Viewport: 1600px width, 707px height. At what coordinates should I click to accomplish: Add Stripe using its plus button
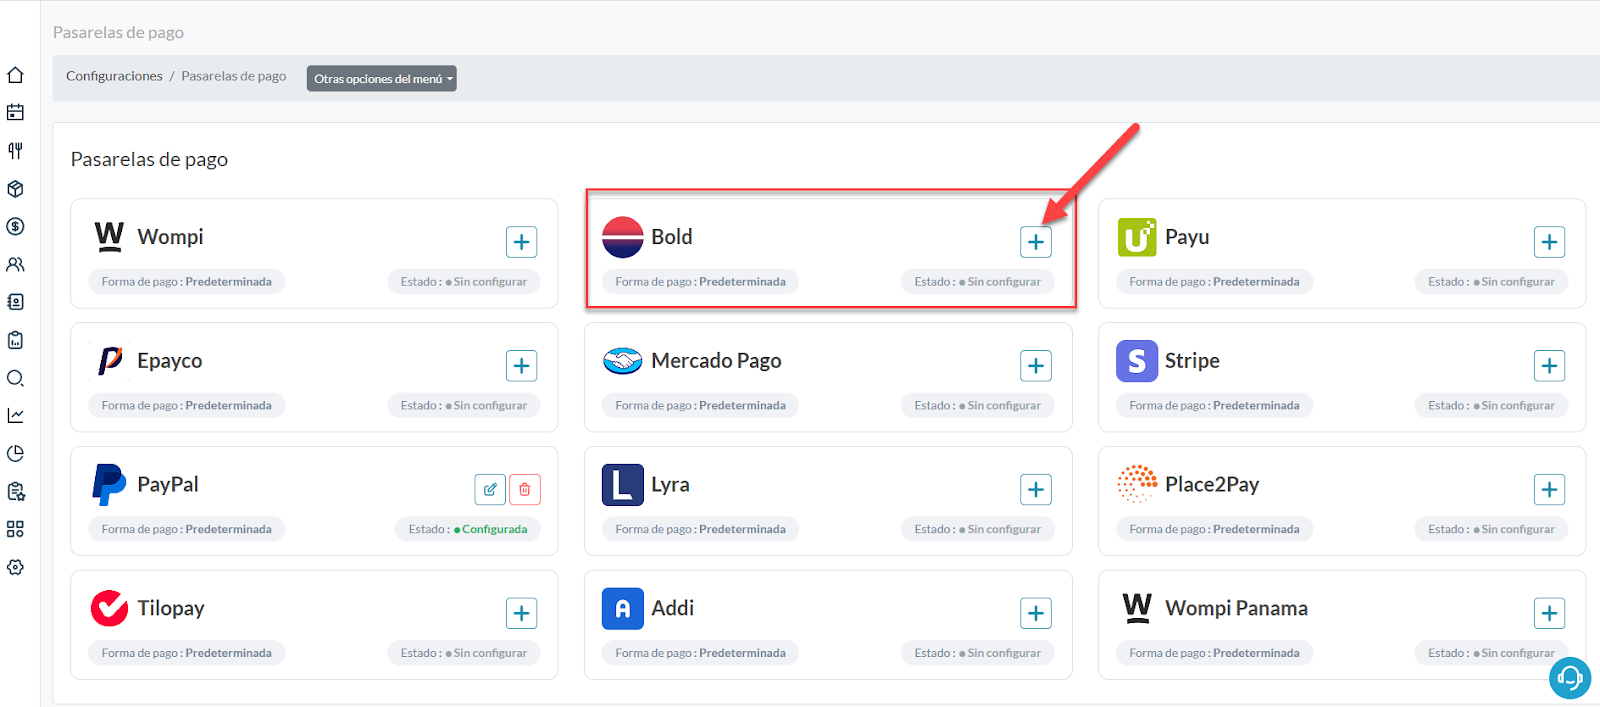point(1549,366)
